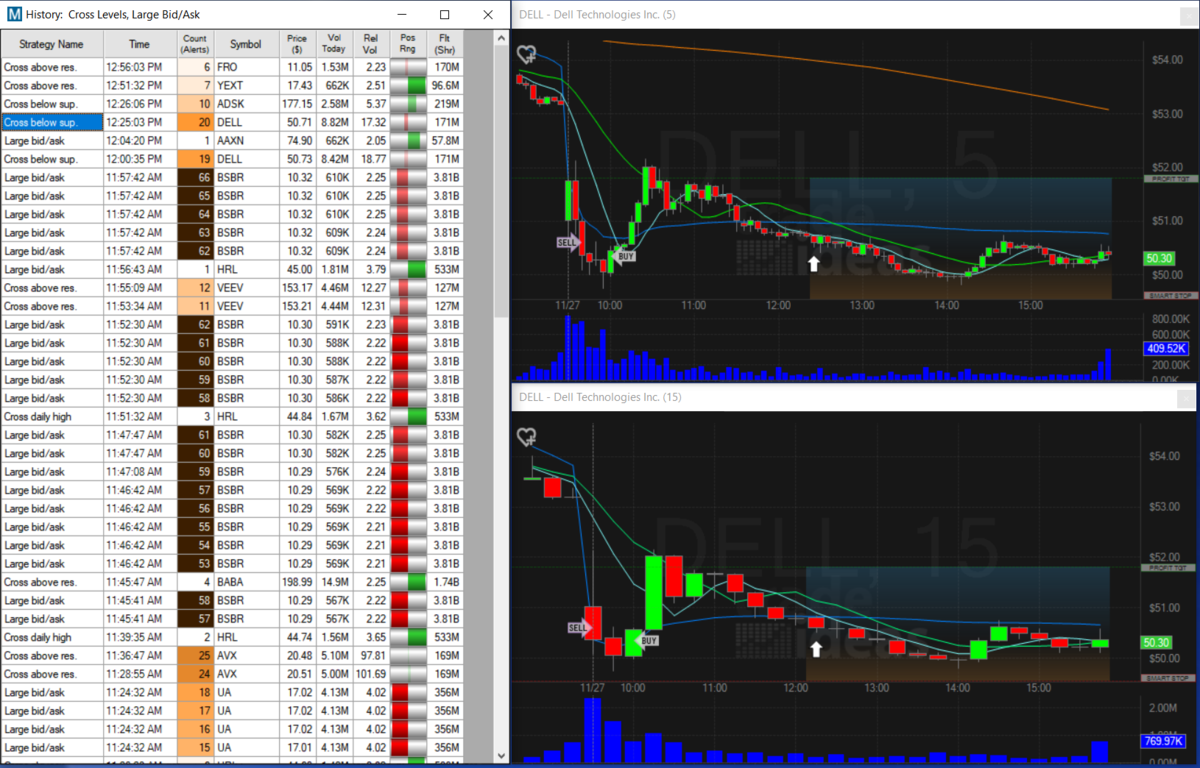
Task: Click the SMART STOP label on 15-minute chart
Action: [x=1170, y=678]
